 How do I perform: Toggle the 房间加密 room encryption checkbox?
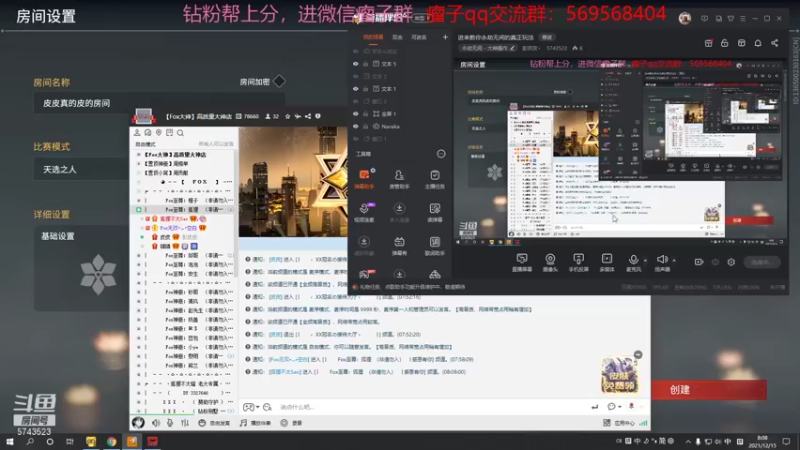279,81
